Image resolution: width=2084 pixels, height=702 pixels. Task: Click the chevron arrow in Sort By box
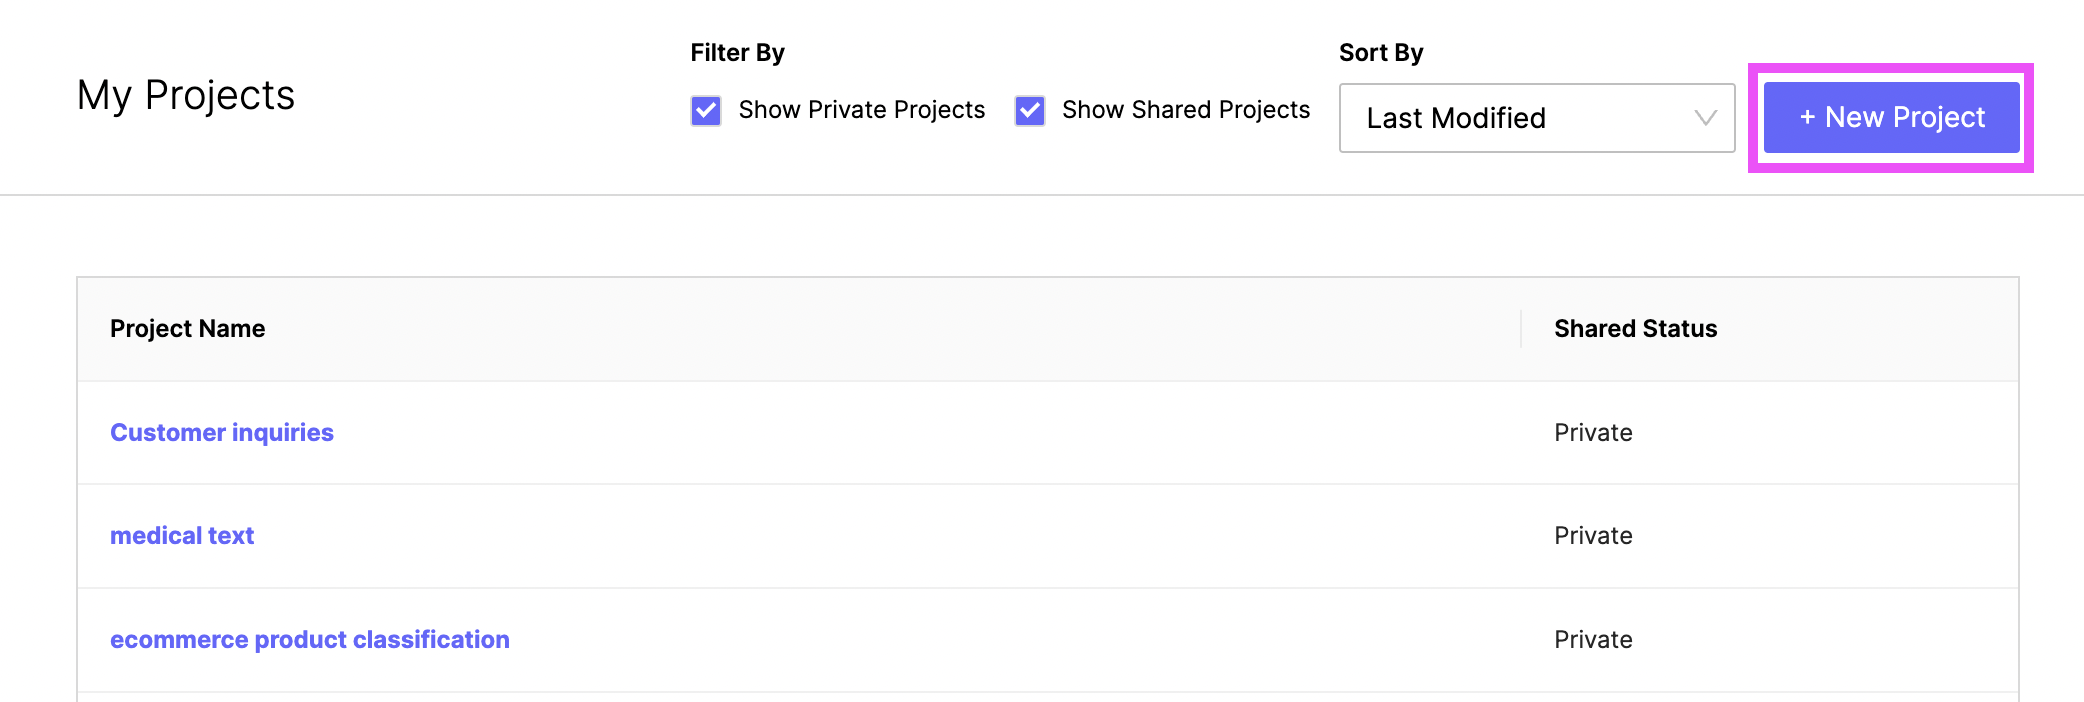[x=1705, y=118]
